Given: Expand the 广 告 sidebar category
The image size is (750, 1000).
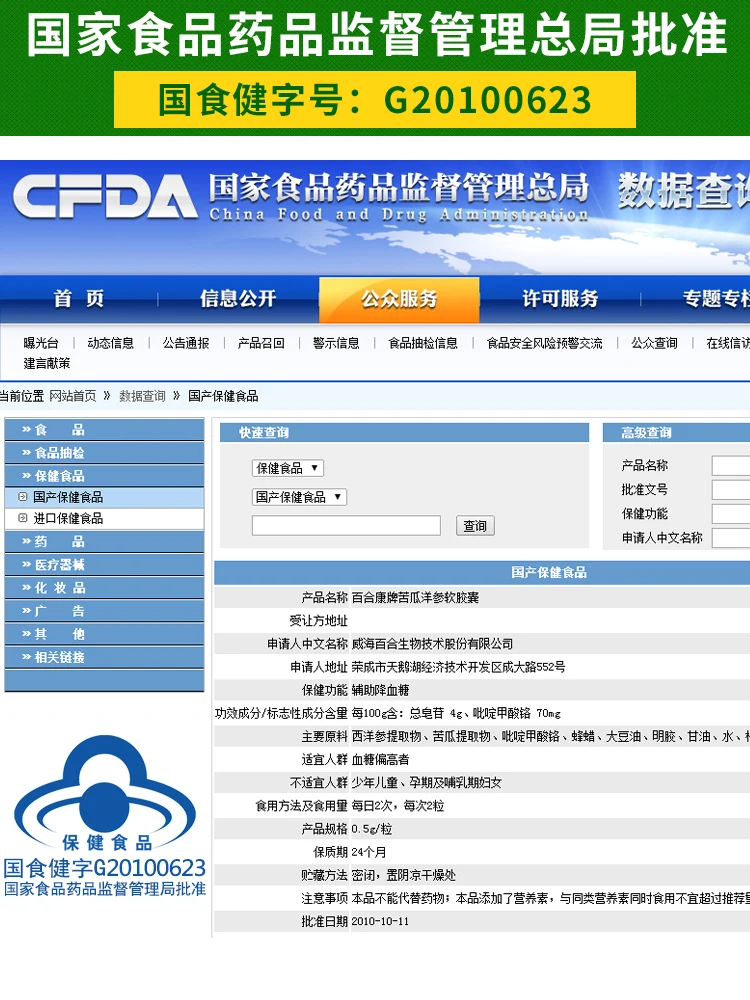Looking at the screenshot, I should 104,611.
